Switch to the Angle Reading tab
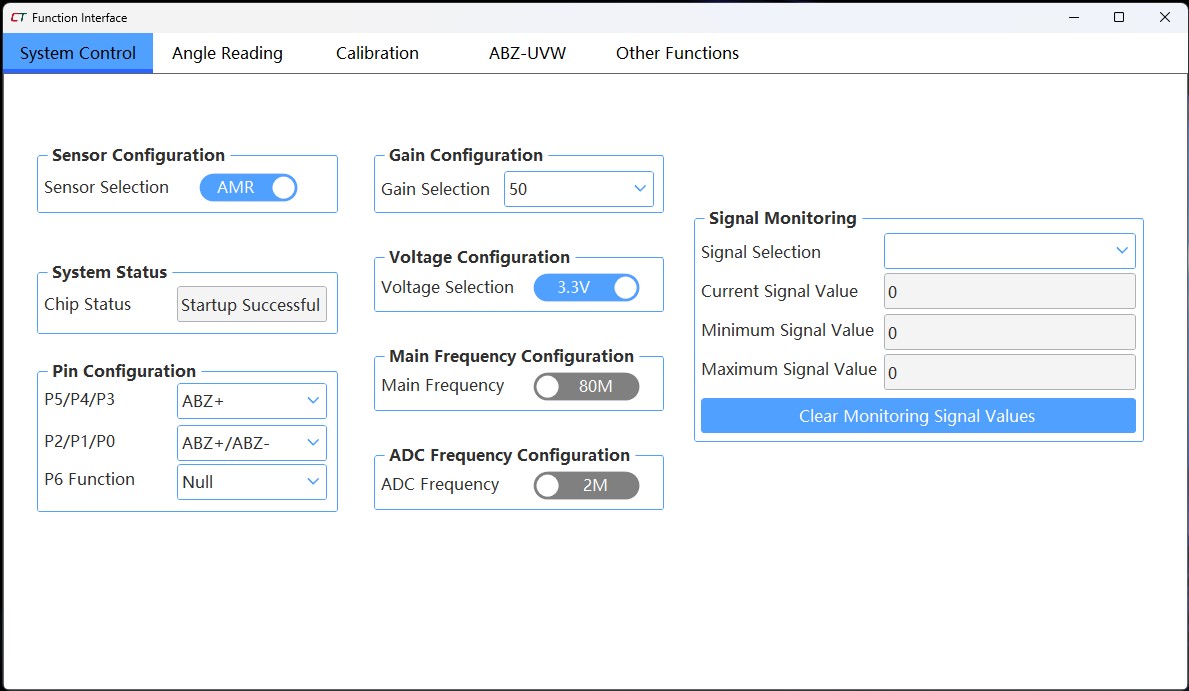1189x691 pixels. tap(227, 53)
